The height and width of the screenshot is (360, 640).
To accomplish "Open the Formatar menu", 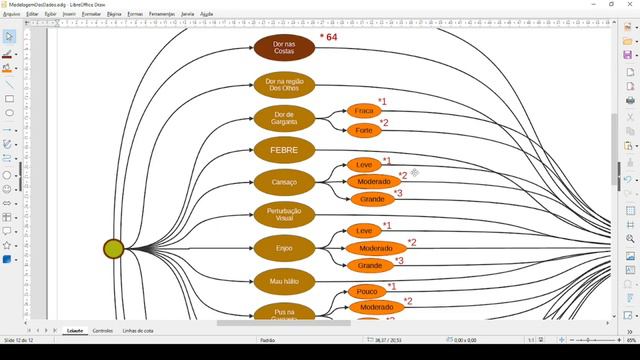I will click(x=91, y=14).
